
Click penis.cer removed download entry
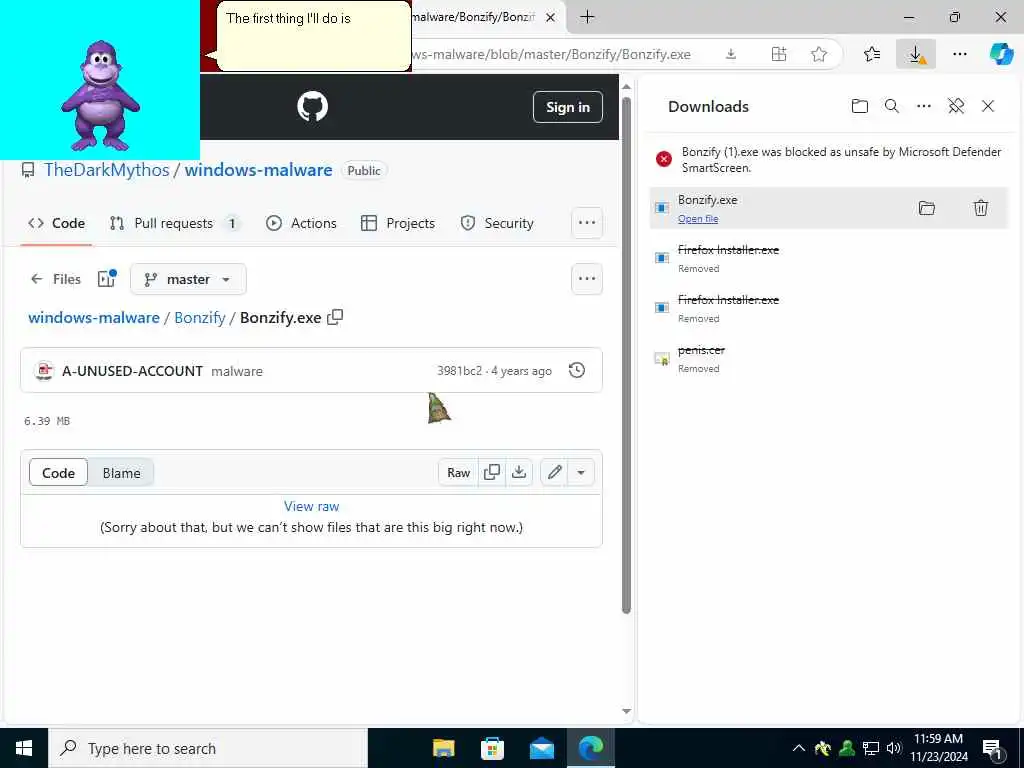click(x=828, y=359)
